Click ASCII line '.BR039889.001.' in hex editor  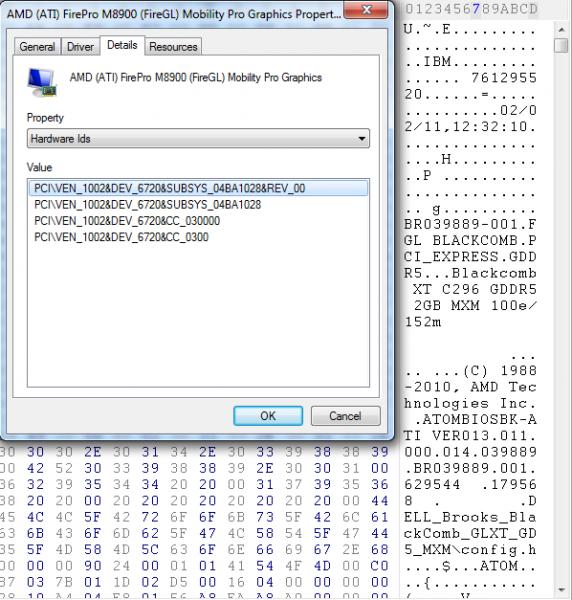pos(470,468)
